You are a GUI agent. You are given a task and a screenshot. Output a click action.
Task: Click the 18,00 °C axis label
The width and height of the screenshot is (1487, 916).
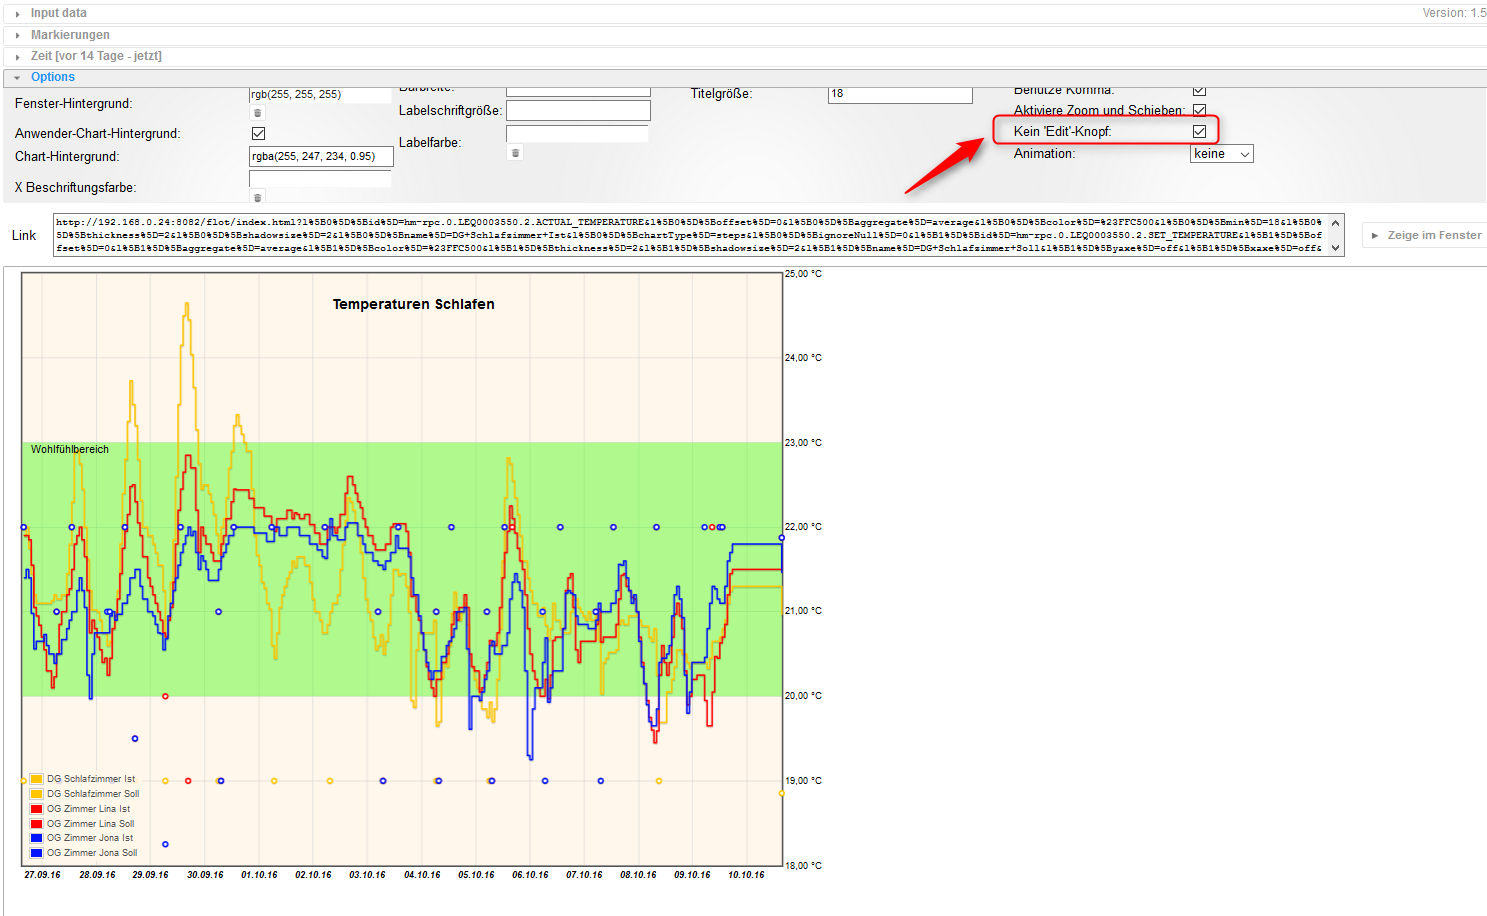[803, 866]
